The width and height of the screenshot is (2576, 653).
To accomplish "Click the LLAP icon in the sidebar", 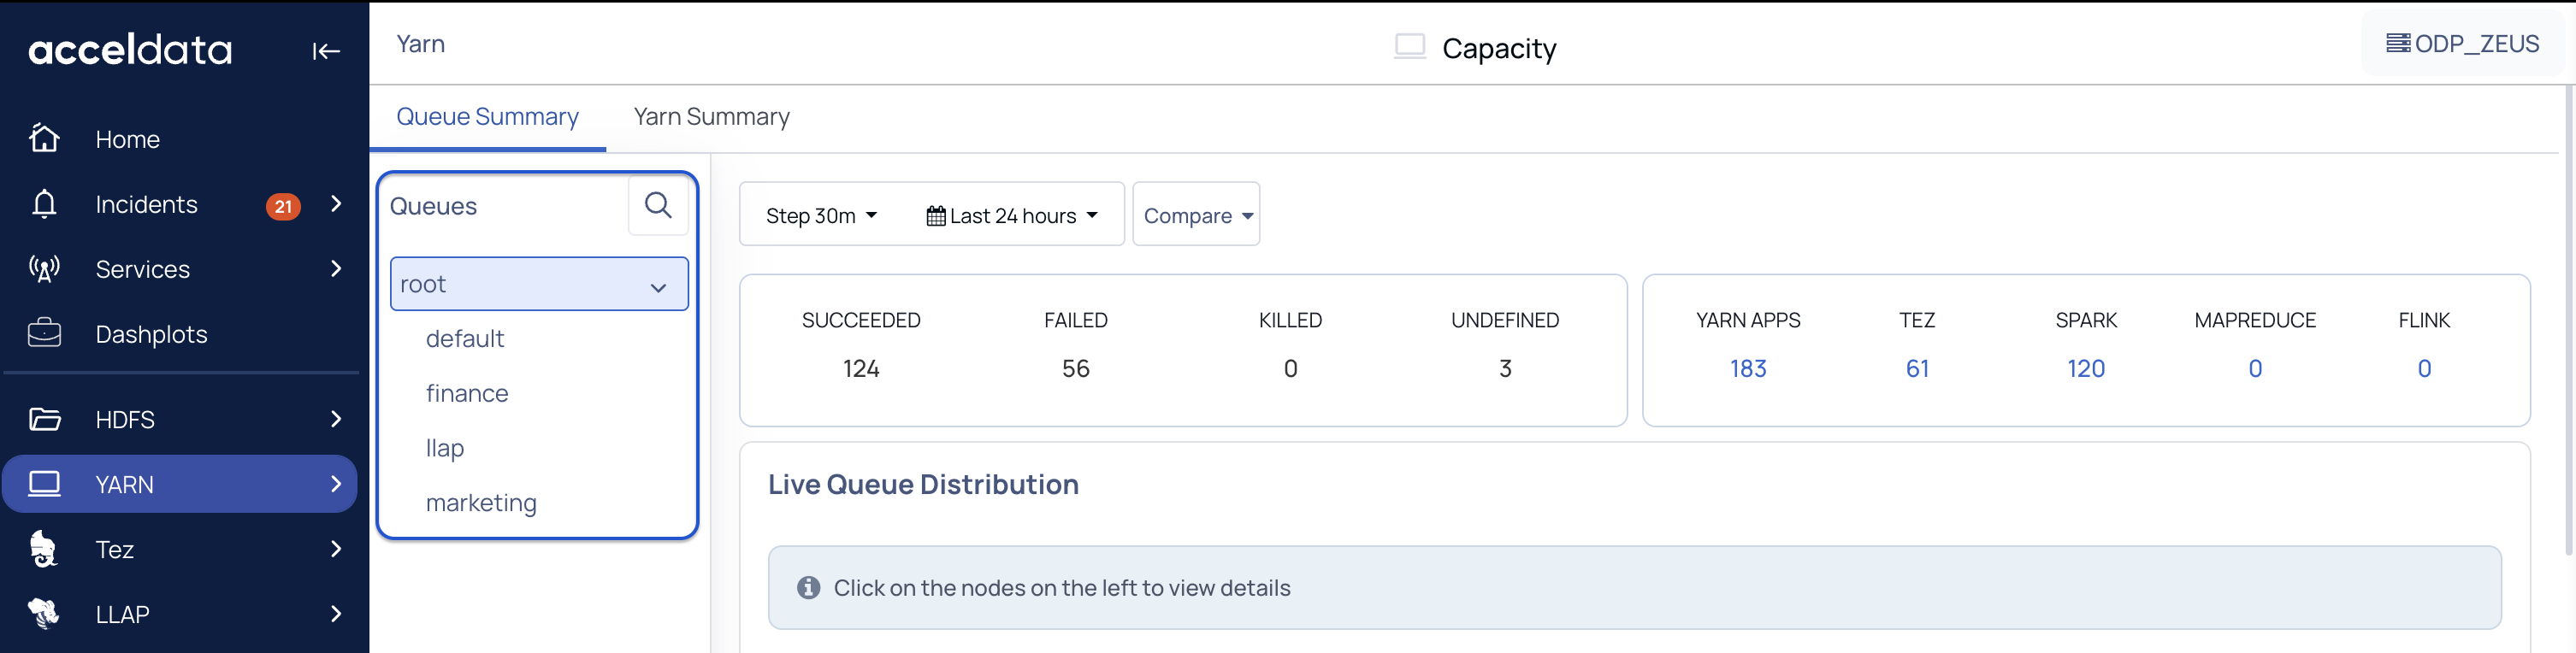I will tap(45, 613).
